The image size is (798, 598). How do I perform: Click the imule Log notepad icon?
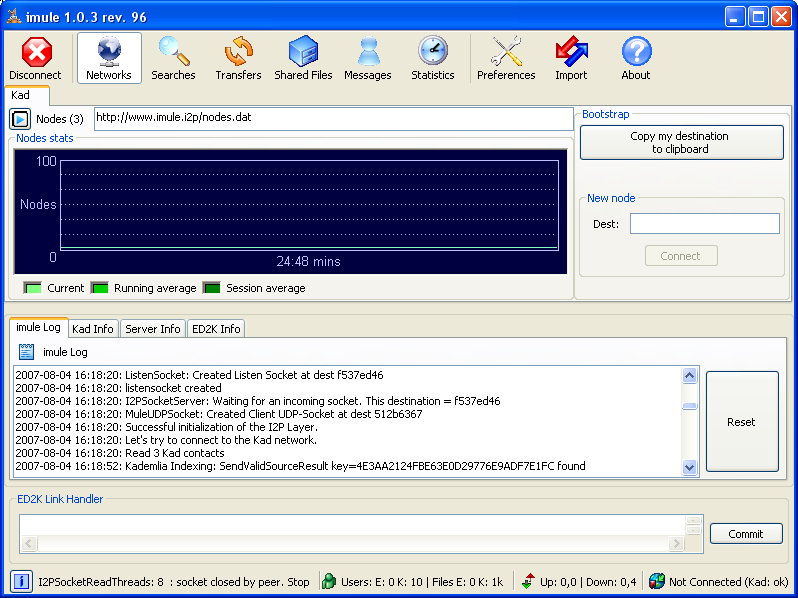26,352
